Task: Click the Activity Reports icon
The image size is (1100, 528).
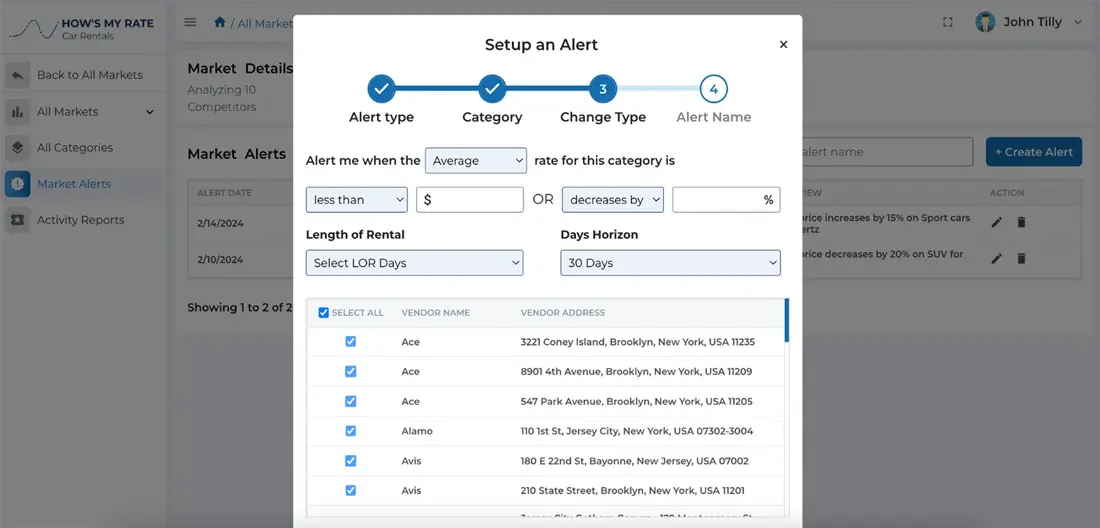Action: pos(17,220)
